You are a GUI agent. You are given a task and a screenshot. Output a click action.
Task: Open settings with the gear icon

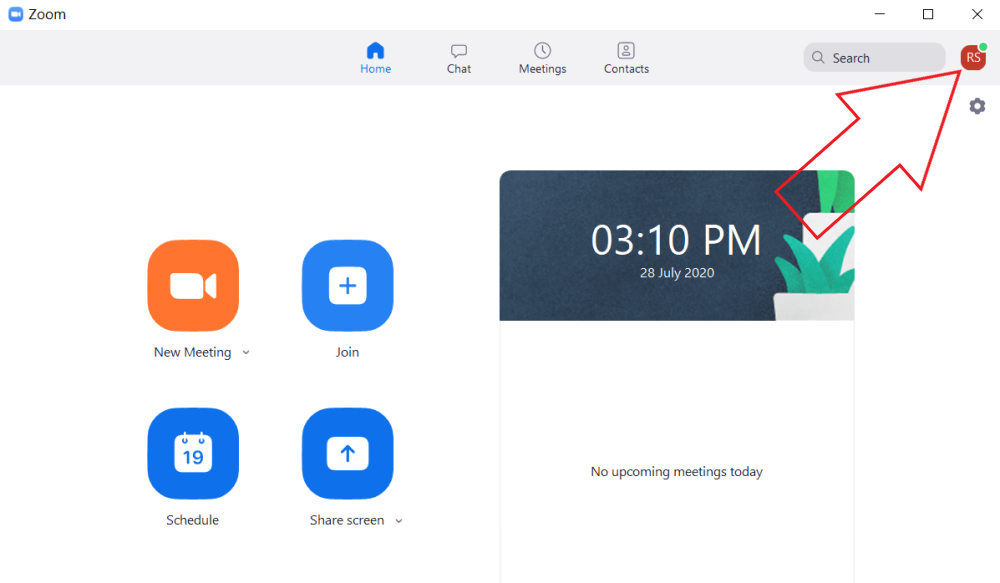tap(977, 106)
